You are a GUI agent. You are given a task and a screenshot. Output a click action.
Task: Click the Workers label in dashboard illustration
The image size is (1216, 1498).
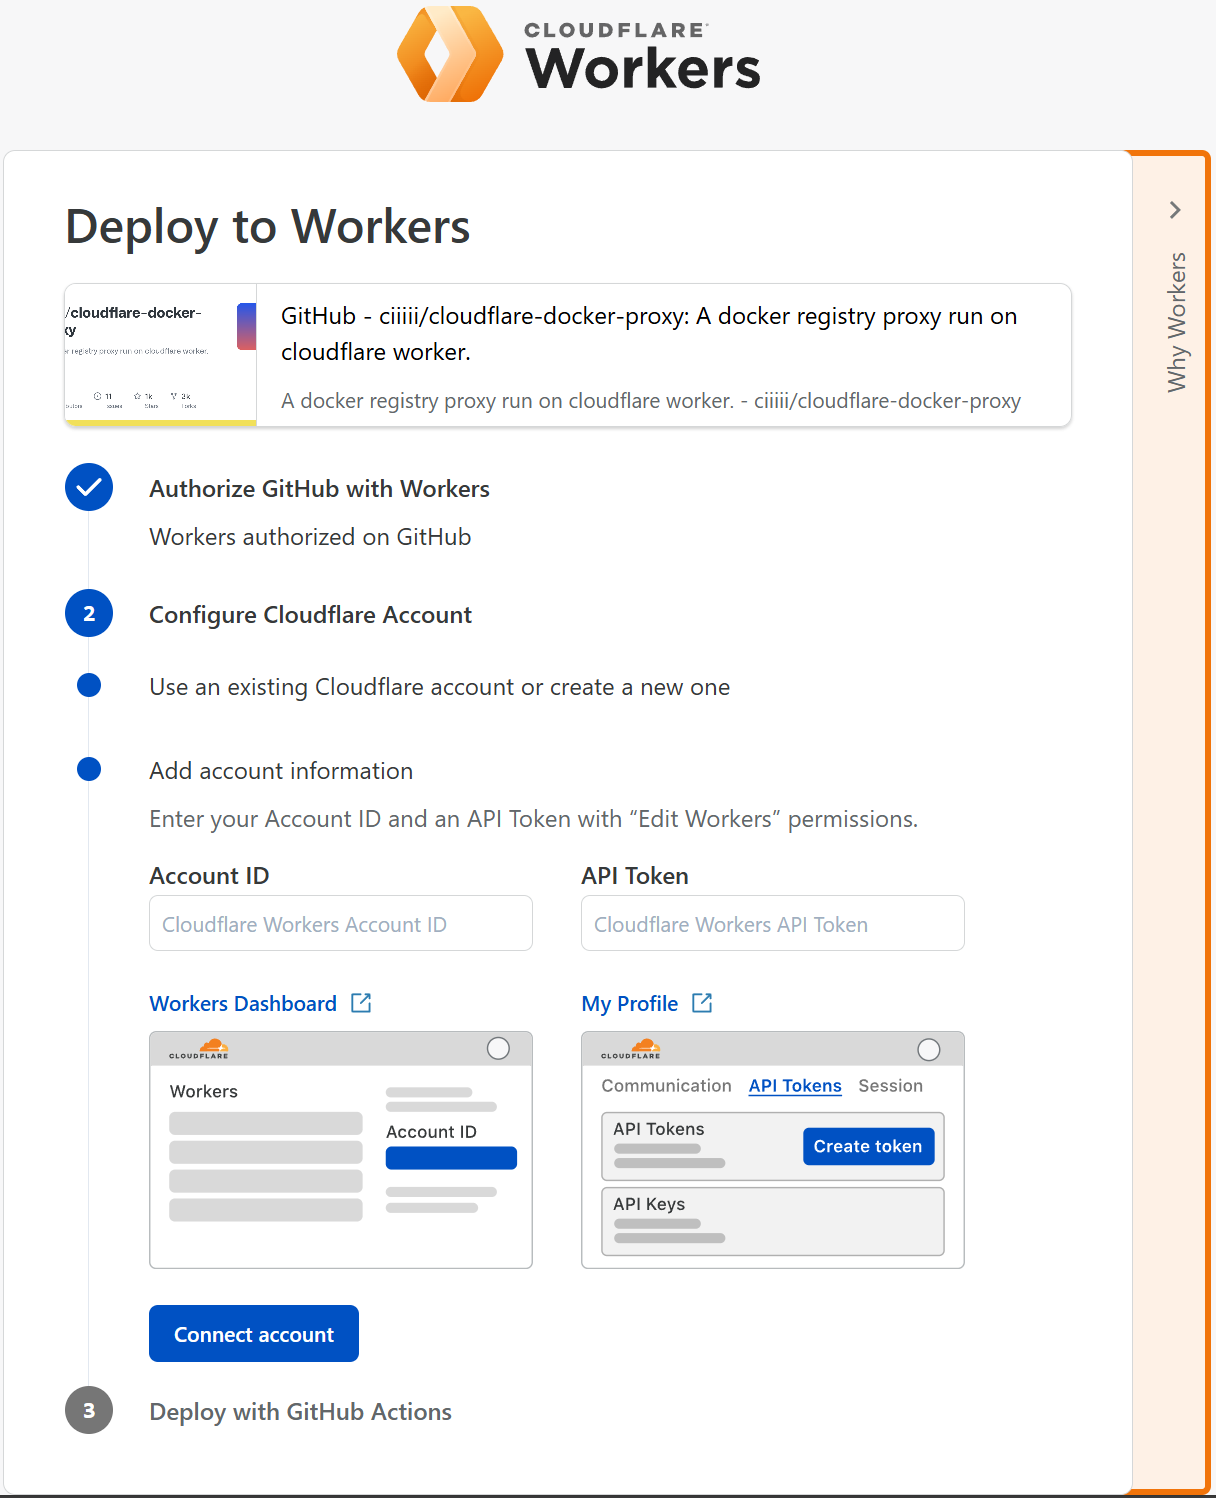coord(204,1092)
